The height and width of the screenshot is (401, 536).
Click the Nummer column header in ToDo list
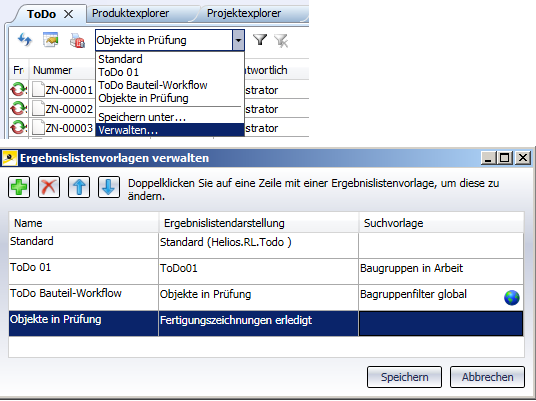(x=63, y=70)
